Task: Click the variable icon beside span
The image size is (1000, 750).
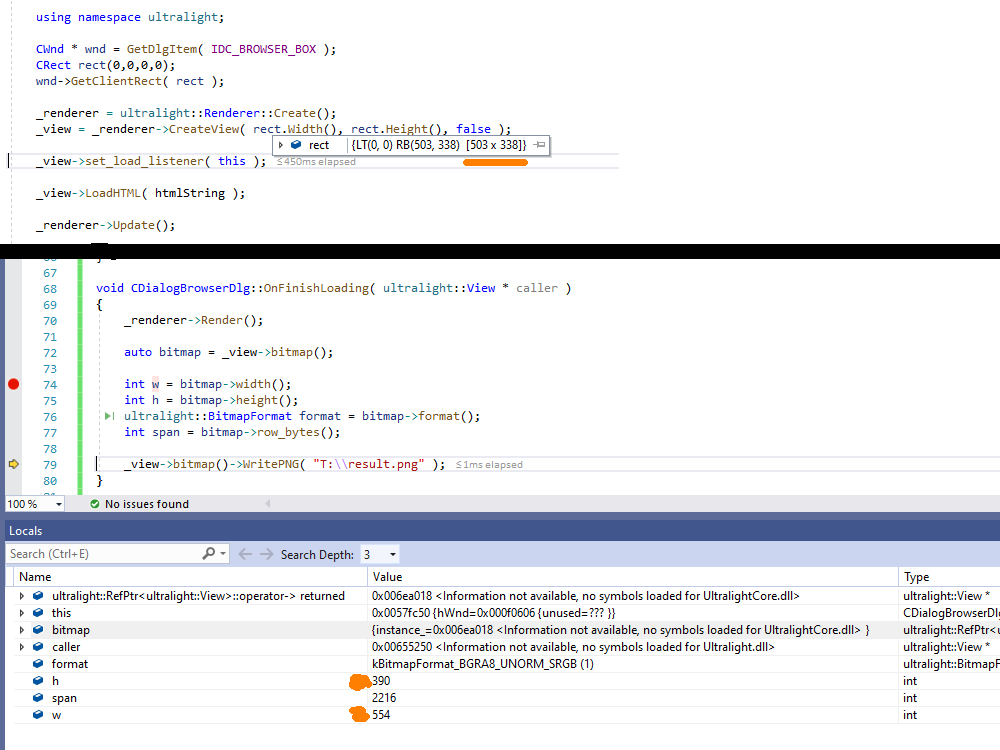Action: click(x=38, y=698)
